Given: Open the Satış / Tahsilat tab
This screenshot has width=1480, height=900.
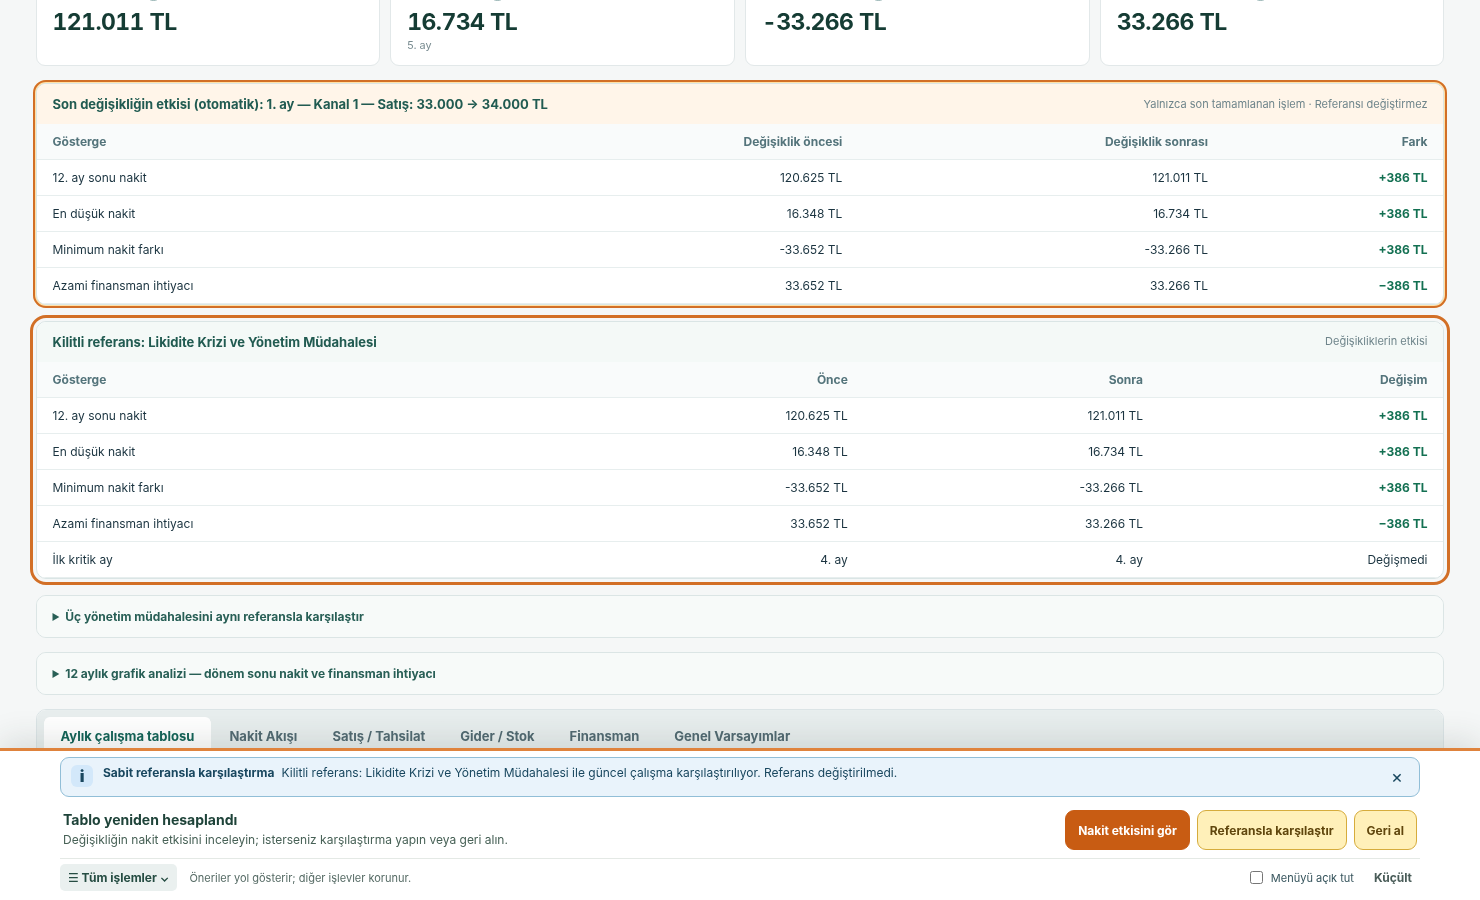Looking at the screenshot, I should pos(379,736).
